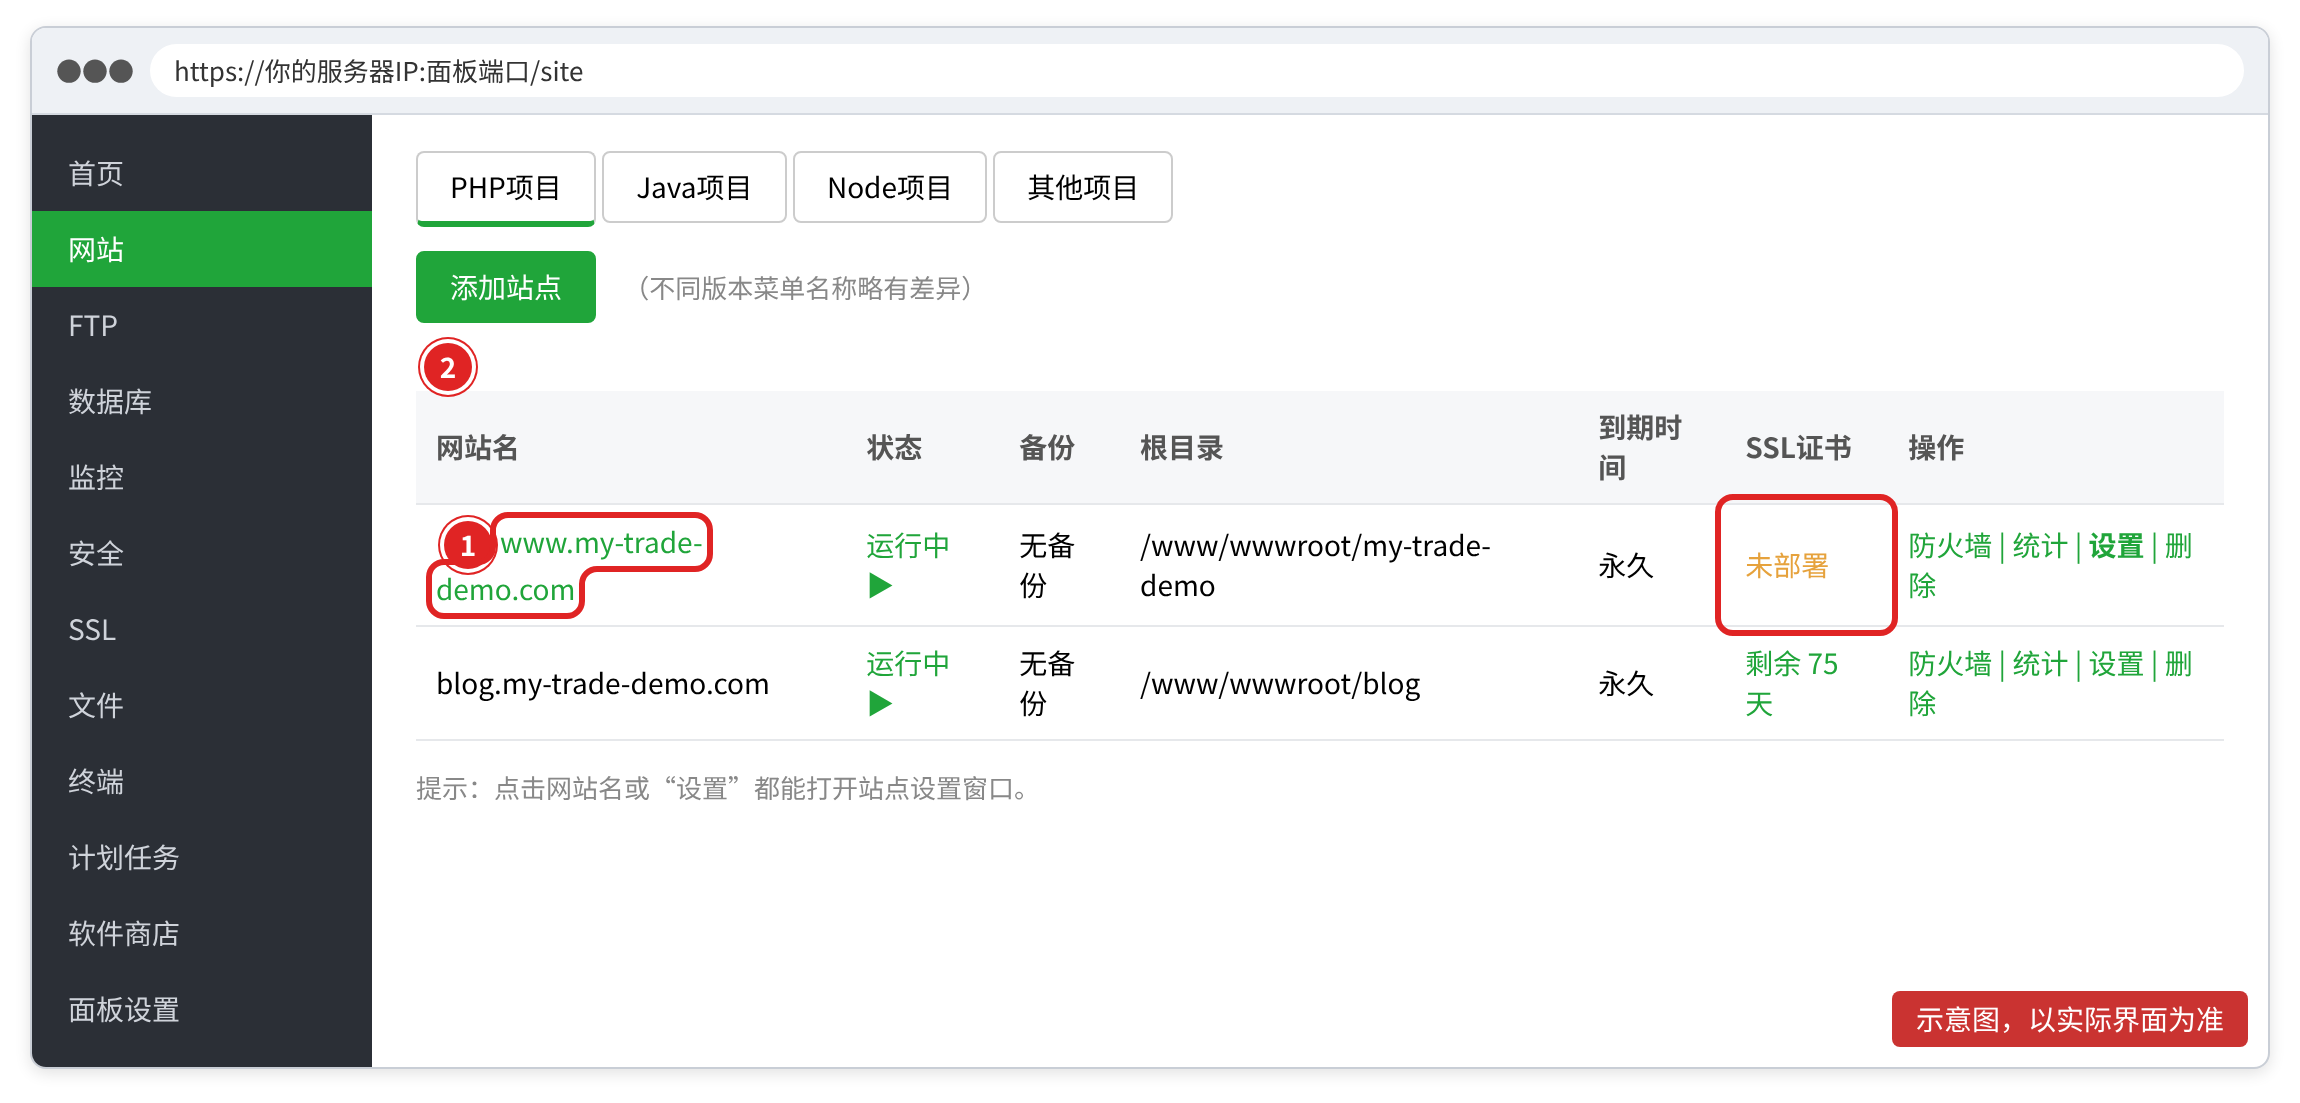2300x1103 pixels.
Task: Open 计划任务 in the sidebar
Action: 201,857
